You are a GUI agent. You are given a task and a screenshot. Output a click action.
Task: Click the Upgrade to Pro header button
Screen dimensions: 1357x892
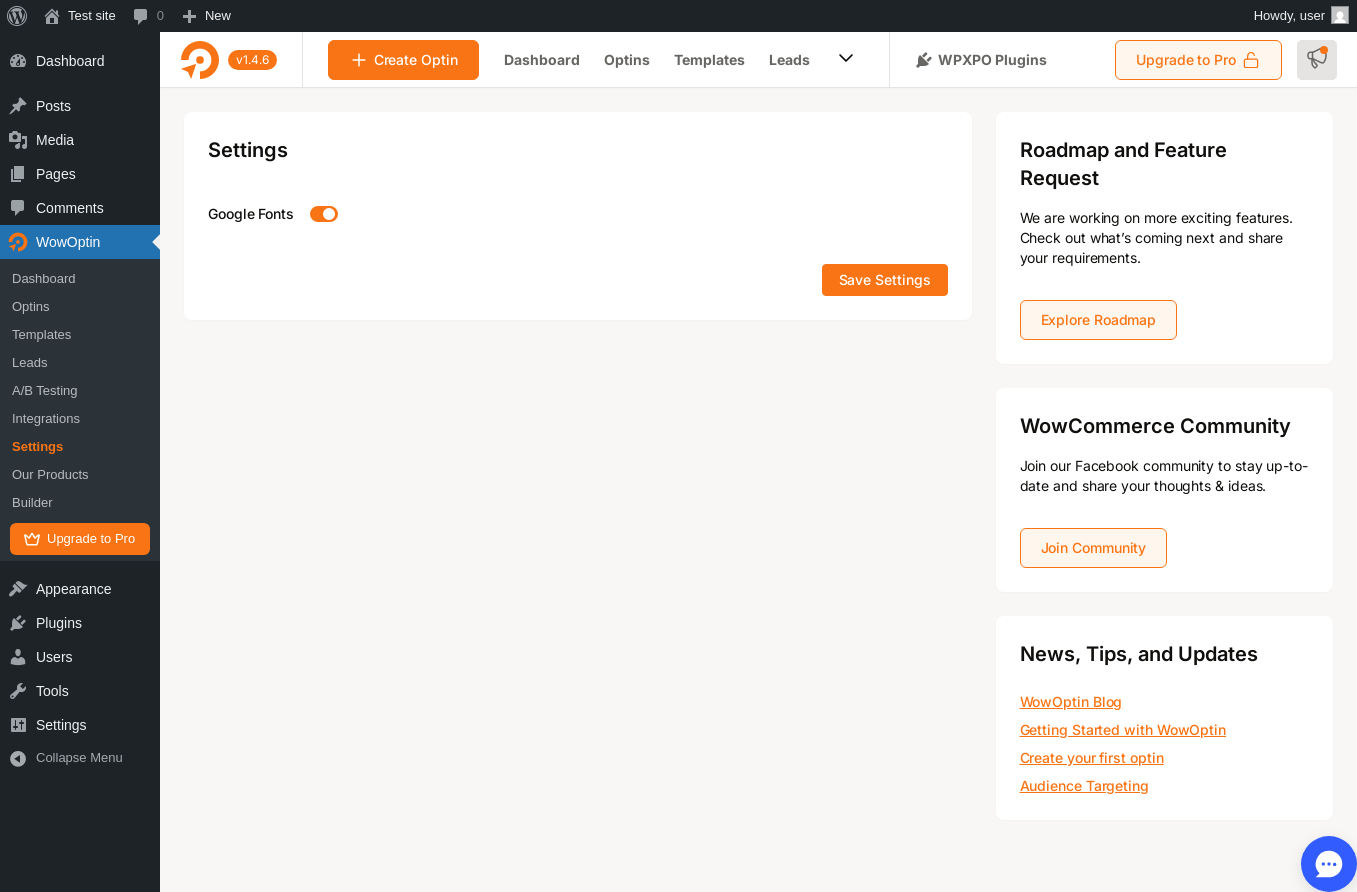pyautogui.click(x=1198, y=60)
